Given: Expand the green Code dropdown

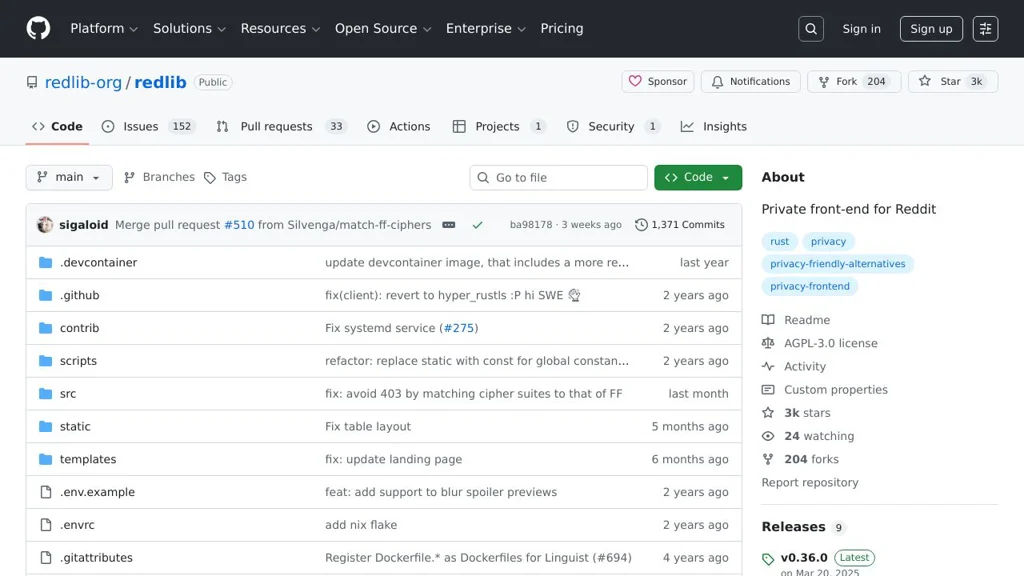Looking at the screenshot, I should tap(698, 177).
